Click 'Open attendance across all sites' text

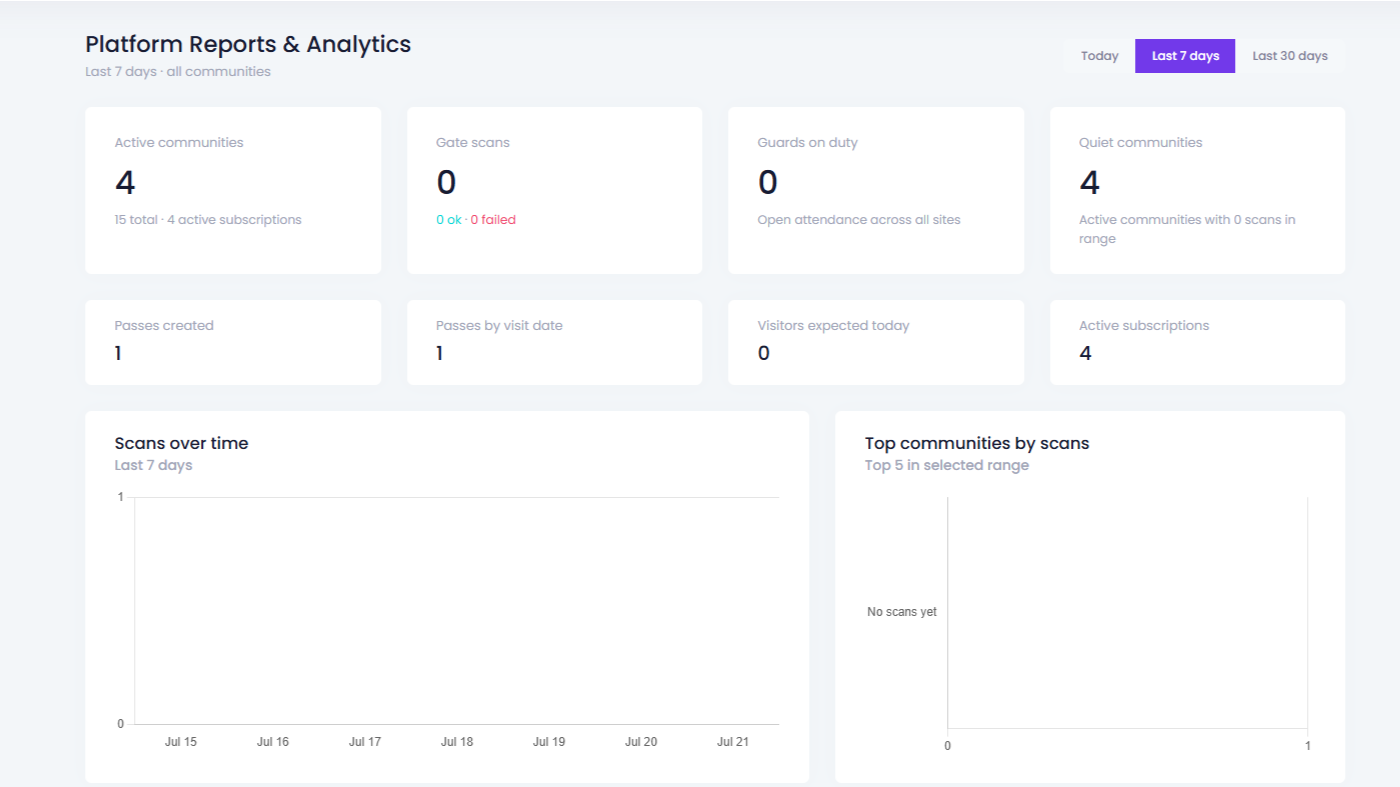tap(859, 220)
